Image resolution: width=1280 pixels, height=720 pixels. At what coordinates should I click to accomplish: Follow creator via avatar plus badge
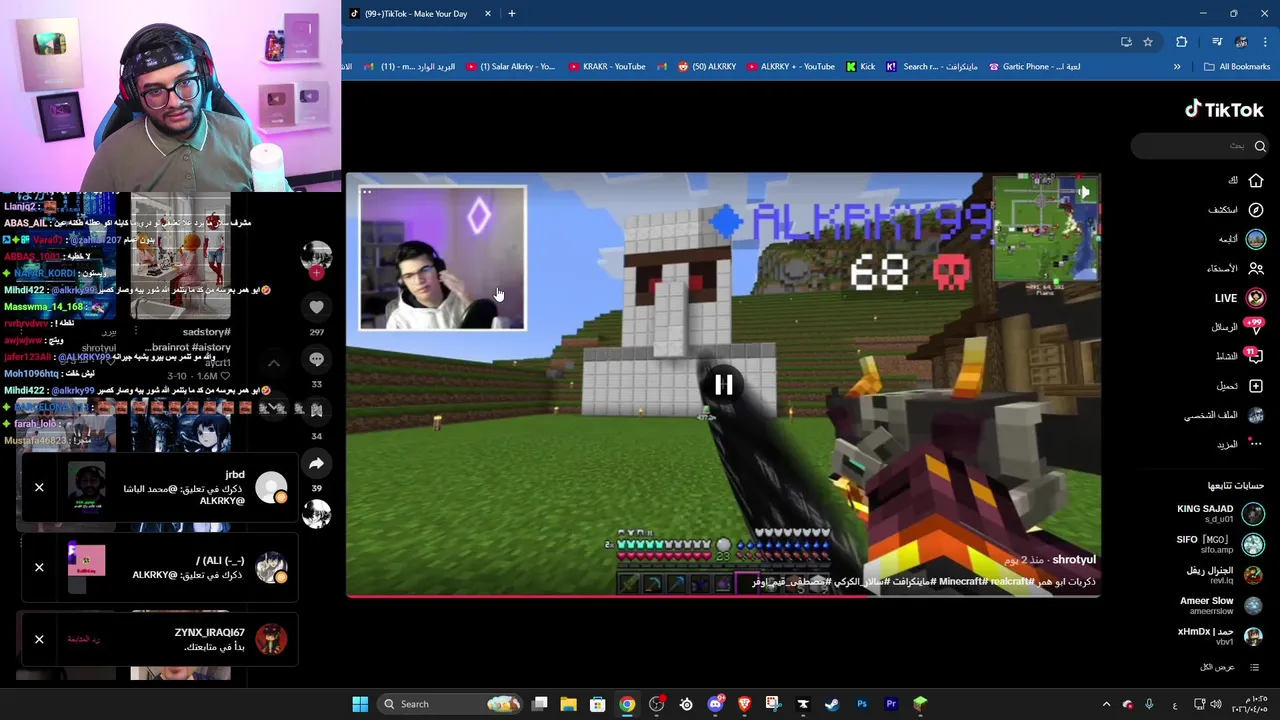pyautogui.click(x=316, y=273)
